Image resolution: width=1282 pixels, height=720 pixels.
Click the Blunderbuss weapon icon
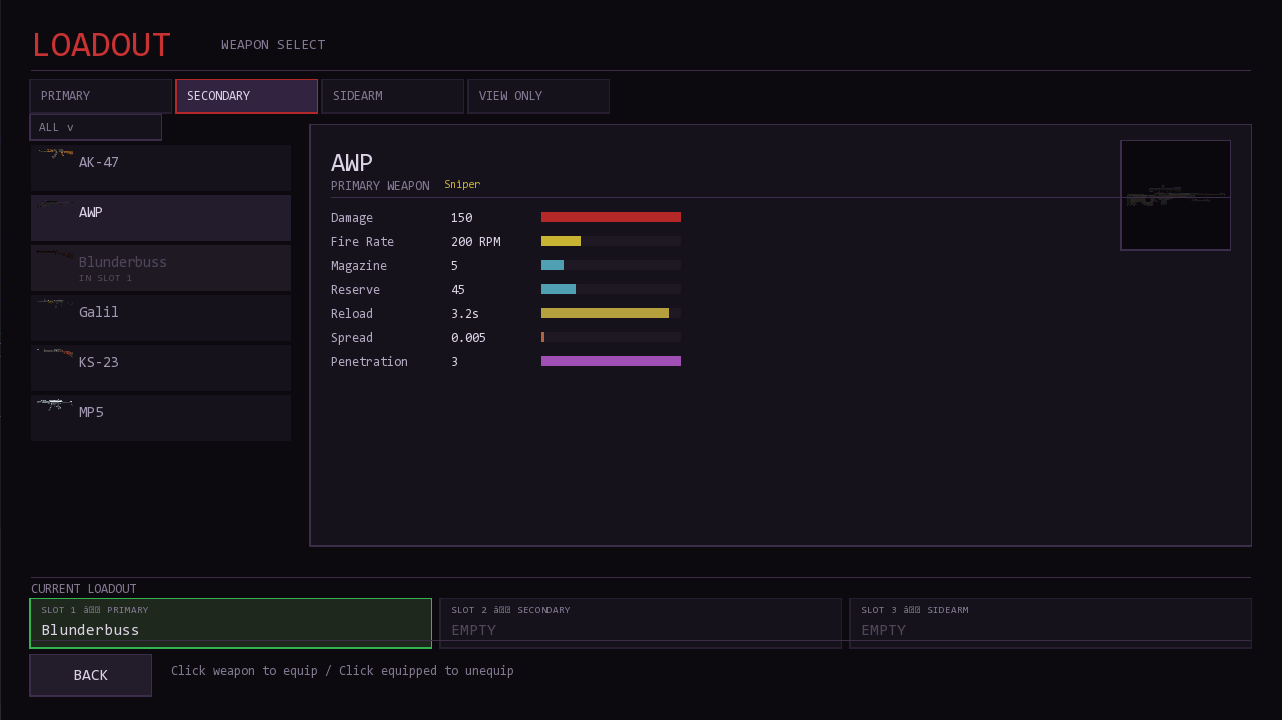click(x=55, y=253)
